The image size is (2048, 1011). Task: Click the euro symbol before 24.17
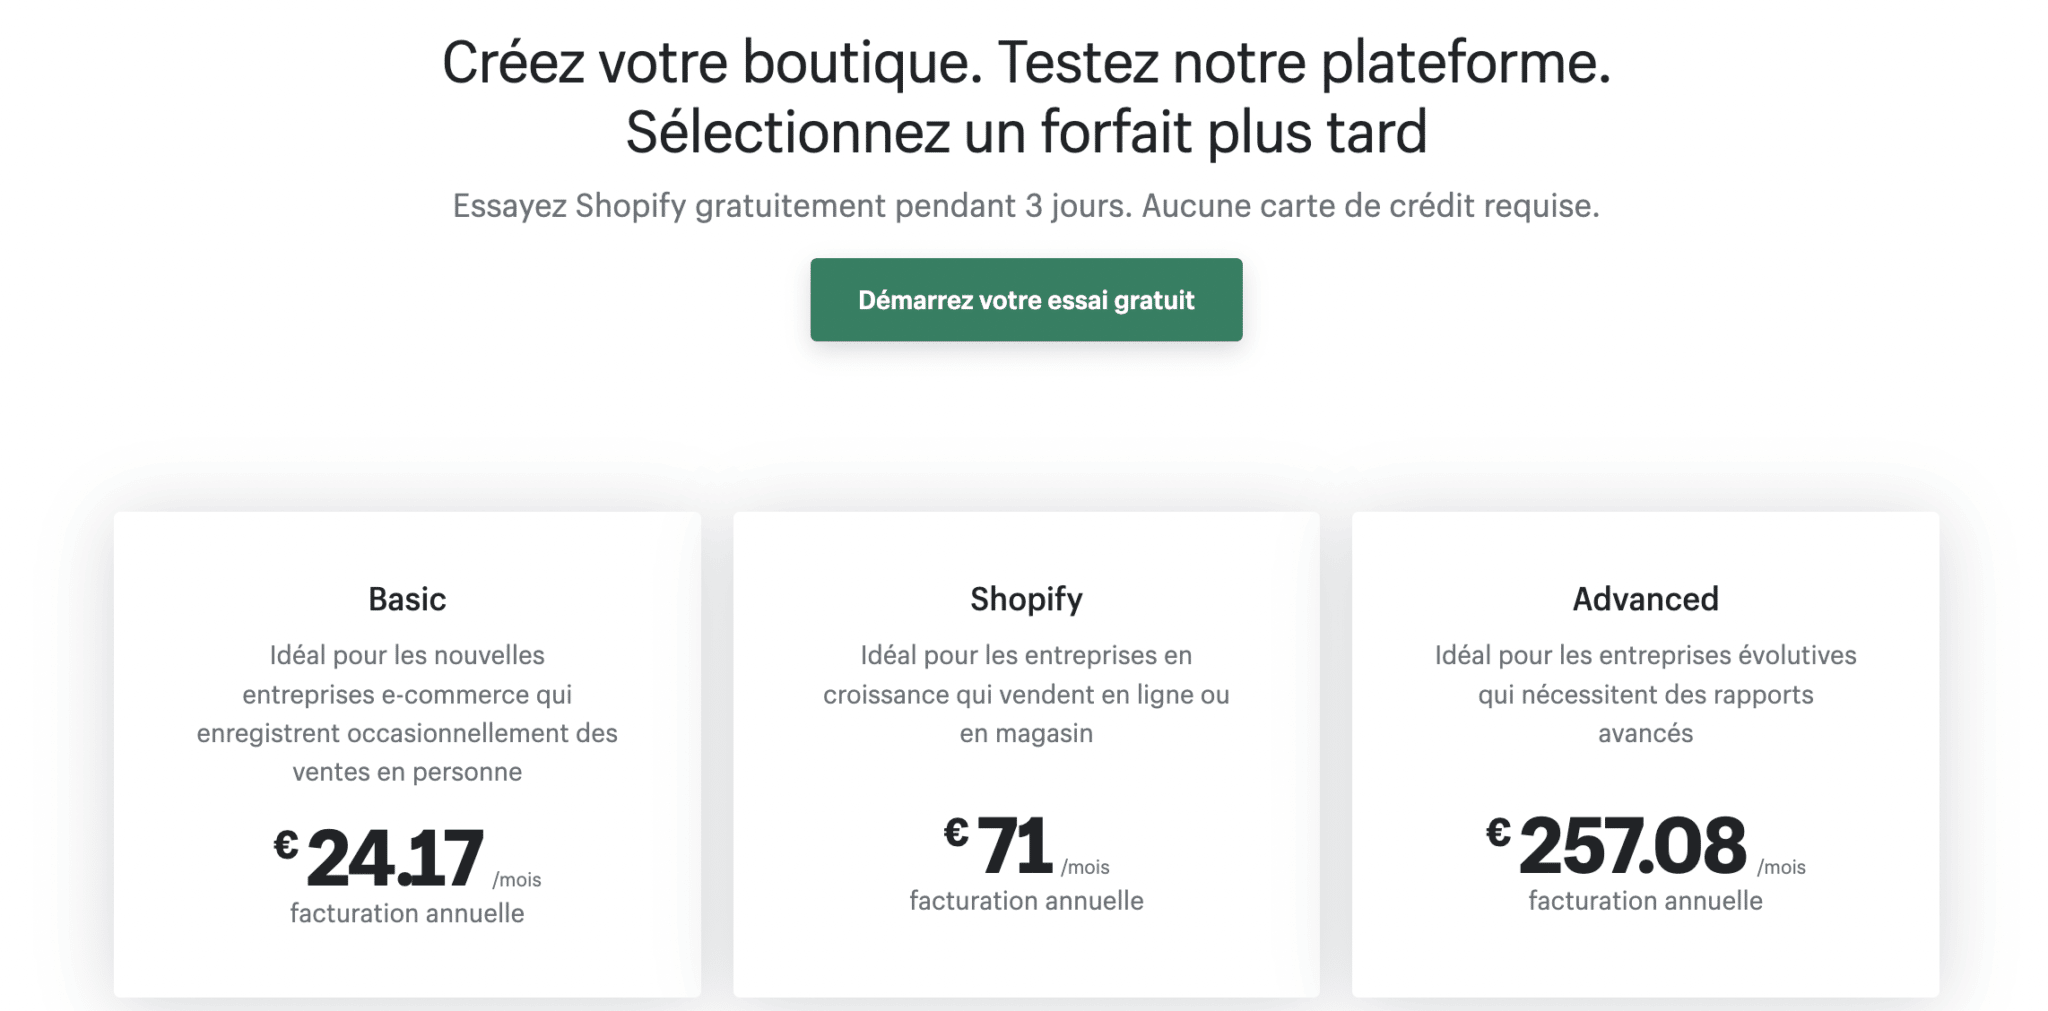pos(286,845)
